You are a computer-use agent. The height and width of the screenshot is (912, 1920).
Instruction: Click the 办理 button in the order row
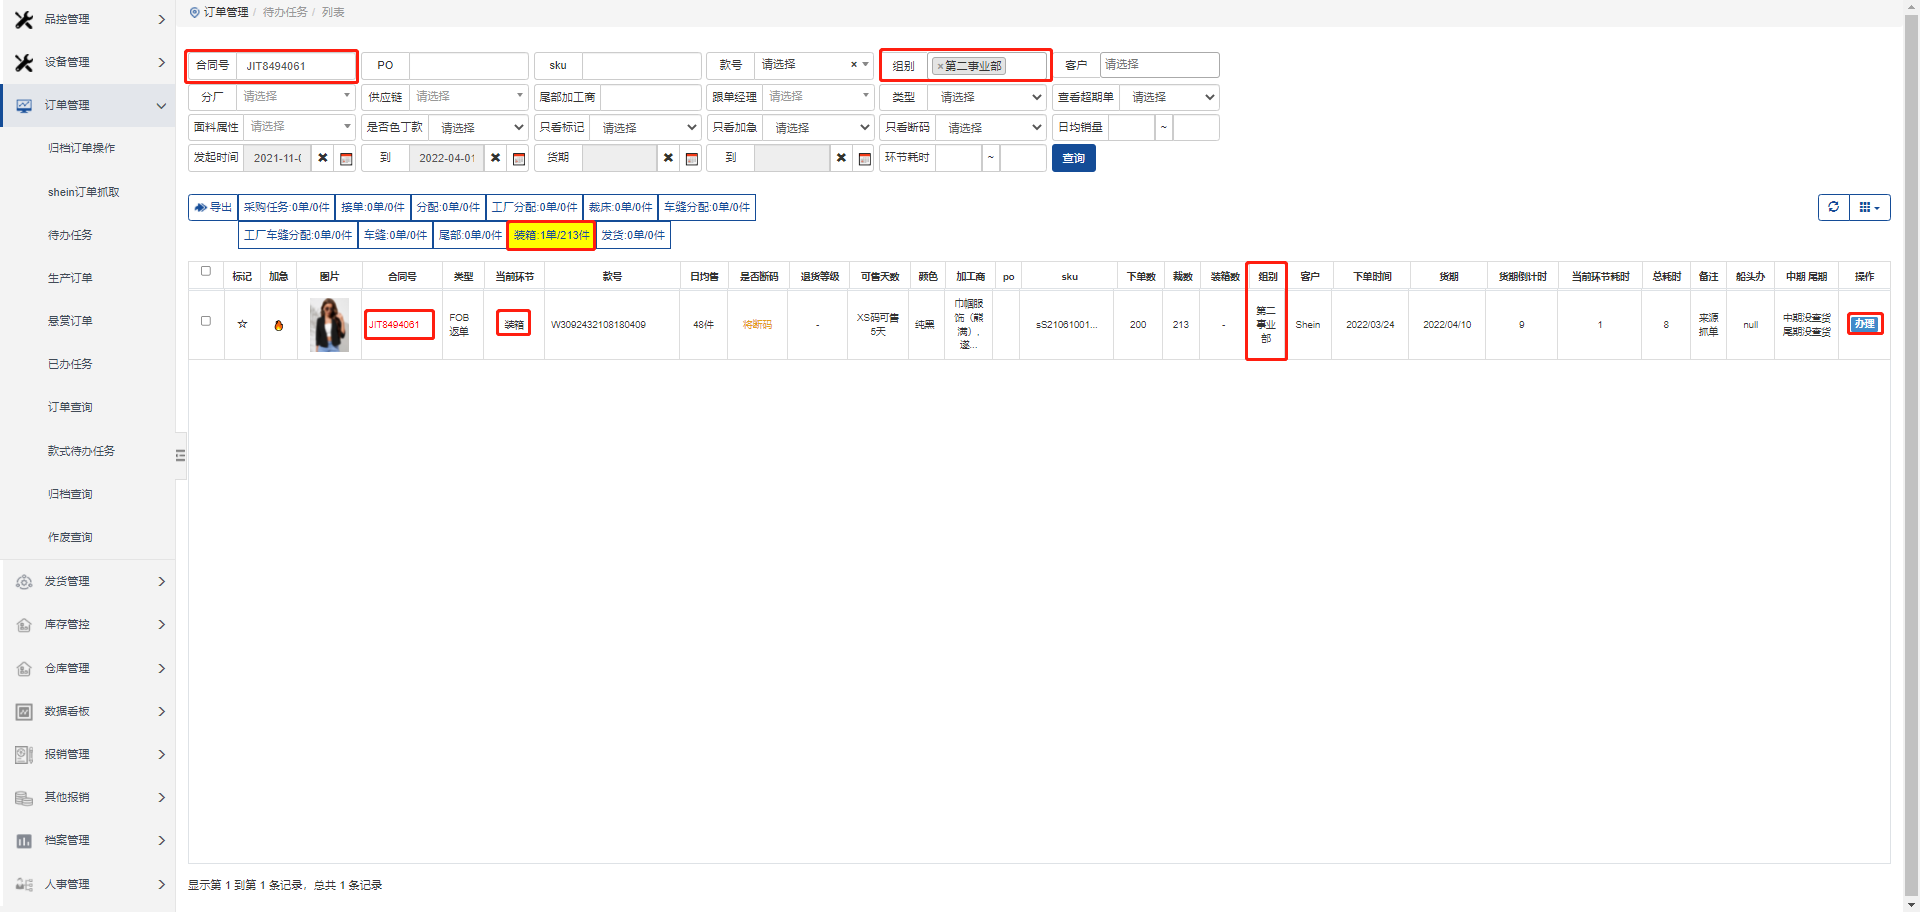tap(1864, 324)
